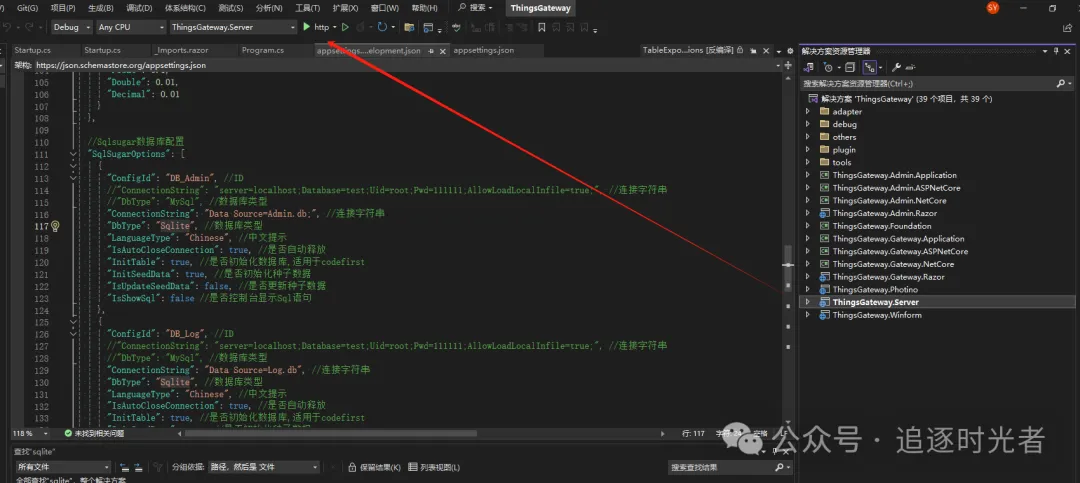Screen dimensions: 1080x483
Task: Click the restart circular arrow icon in toolbar
Action: click(382, 27)
